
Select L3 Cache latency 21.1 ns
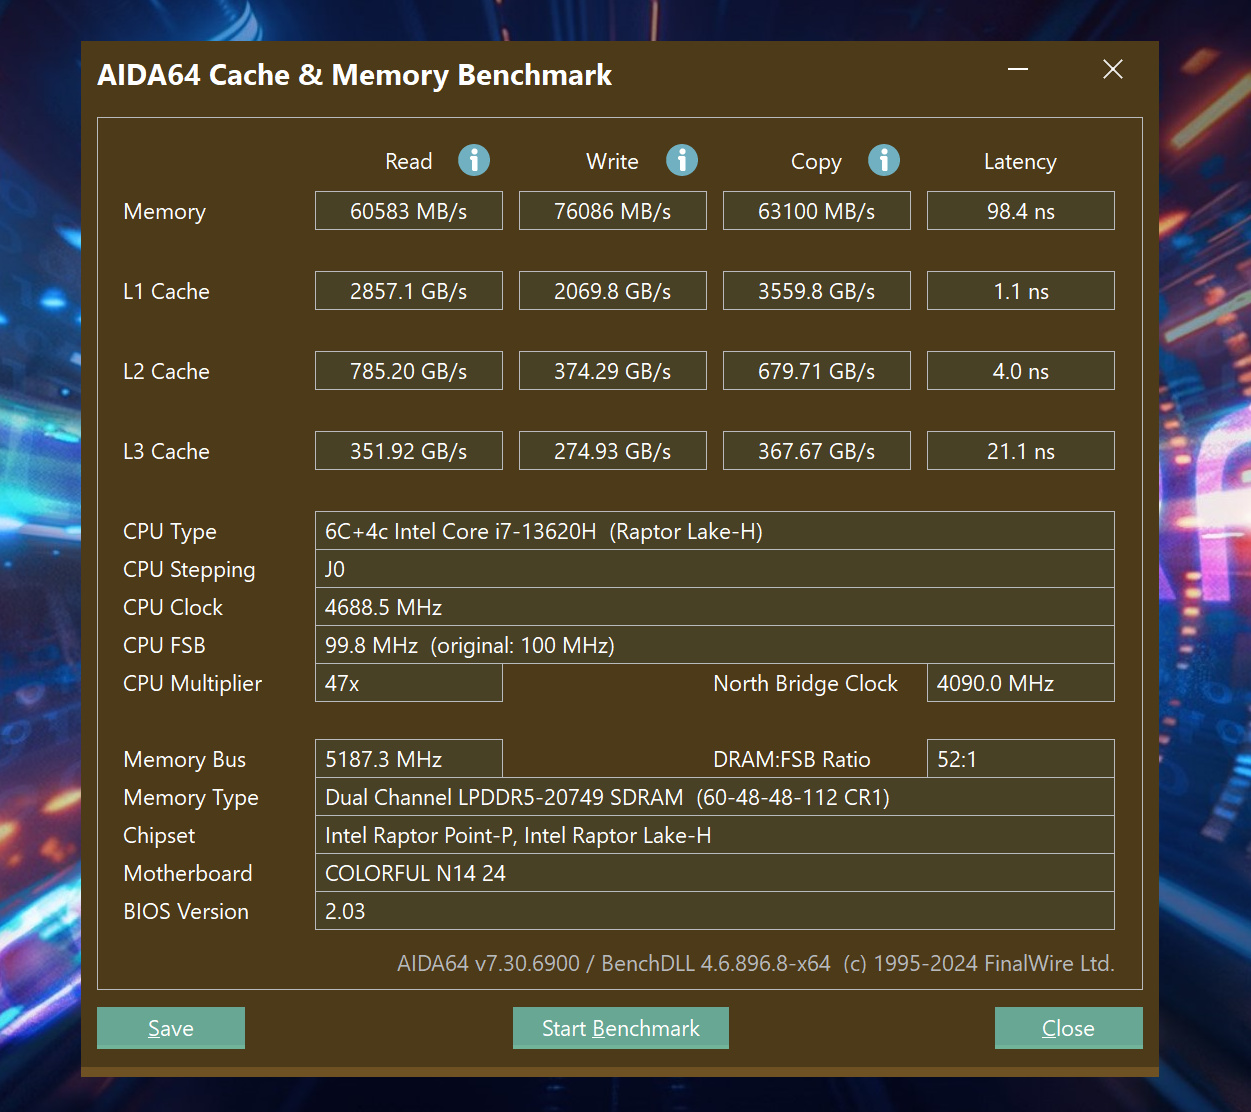[x=1021, y=451]
